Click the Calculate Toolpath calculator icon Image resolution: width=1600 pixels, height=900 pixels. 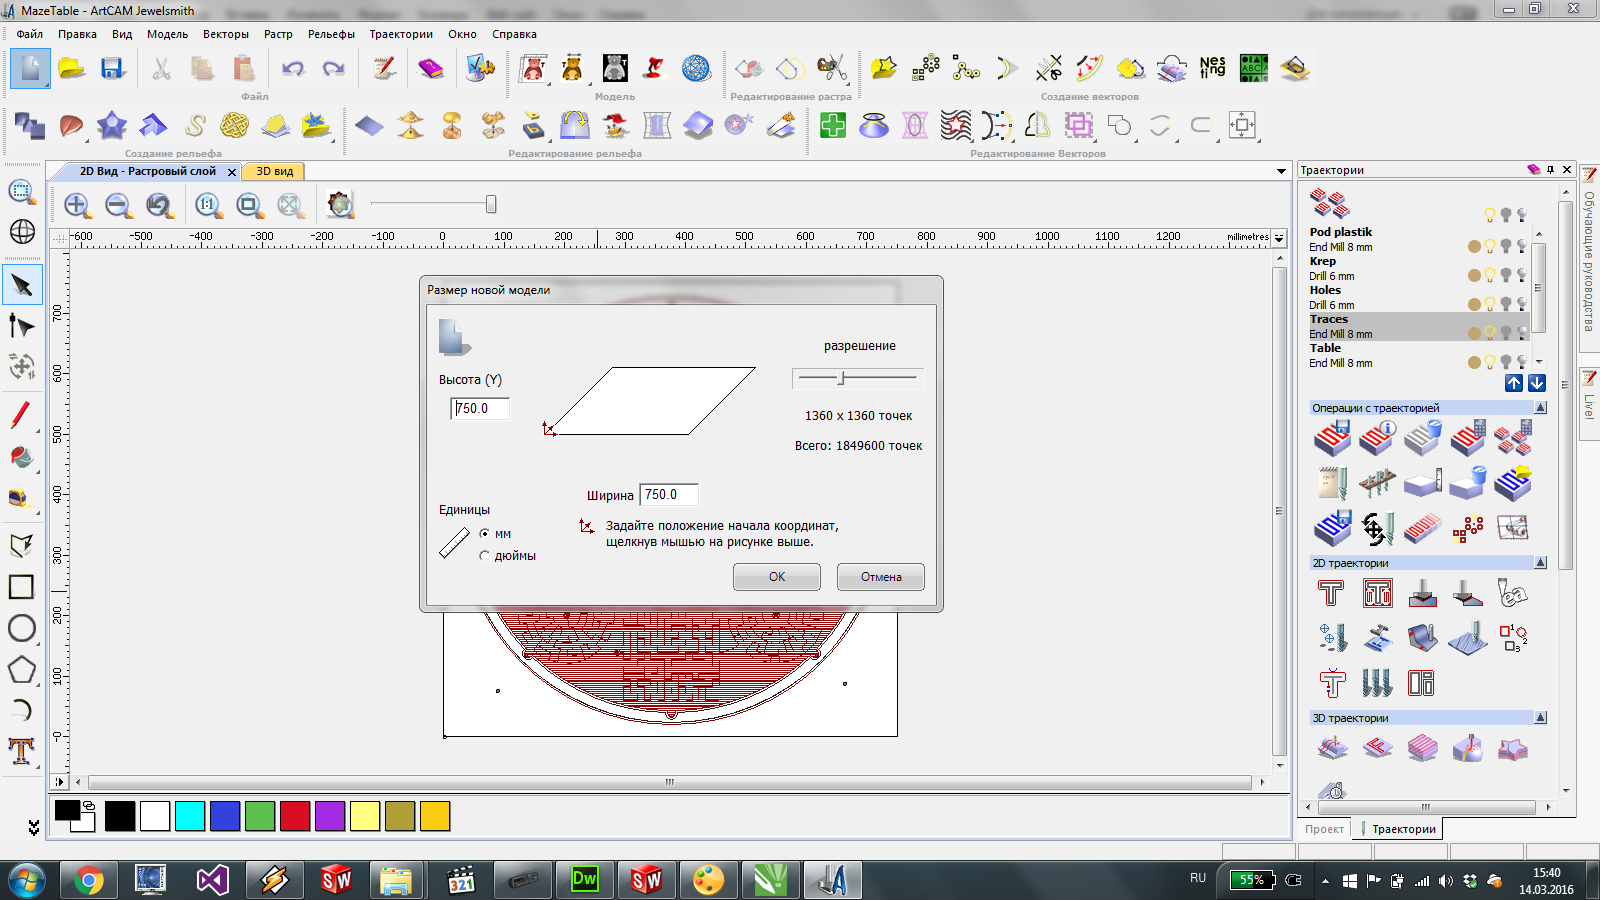click(1468, 438)
